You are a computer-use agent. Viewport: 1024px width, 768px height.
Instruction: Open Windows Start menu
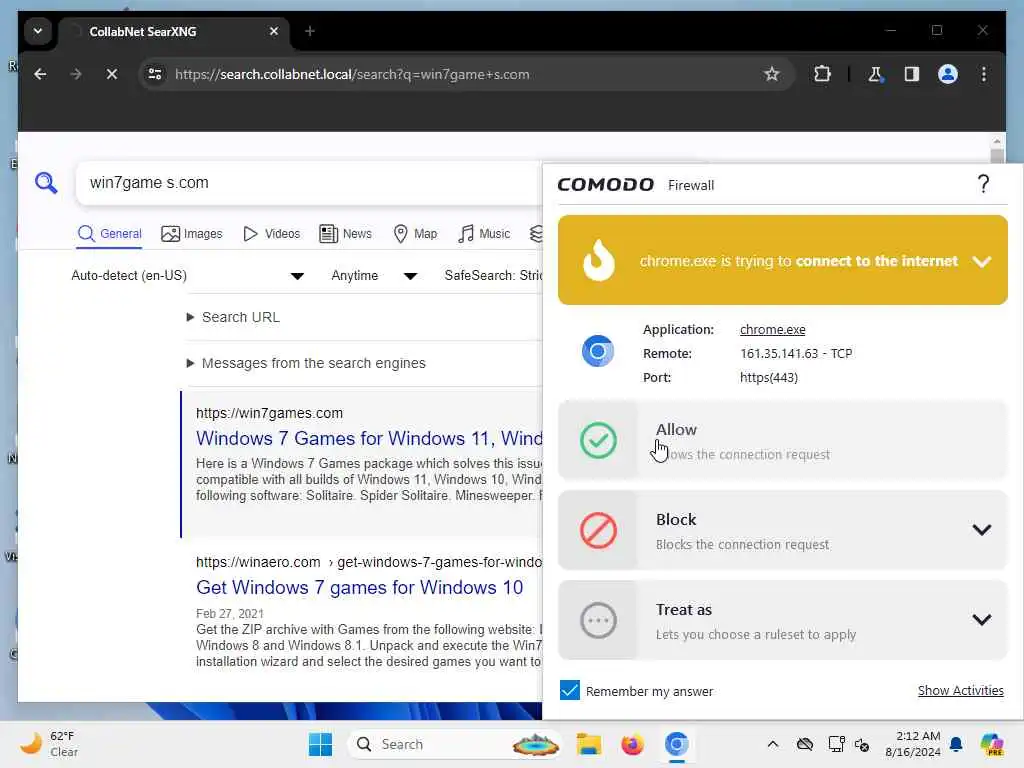point(320,744)
